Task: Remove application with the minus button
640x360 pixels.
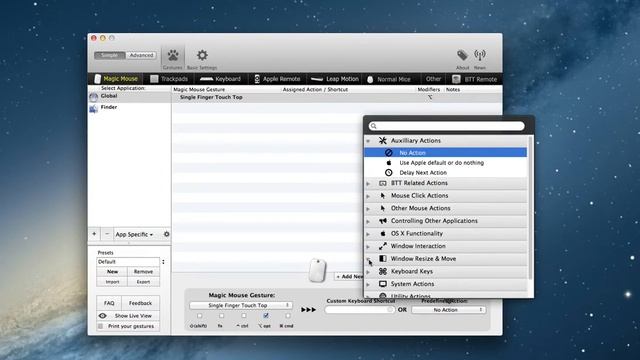Action: pyautogui.click(x=107, y=234)
